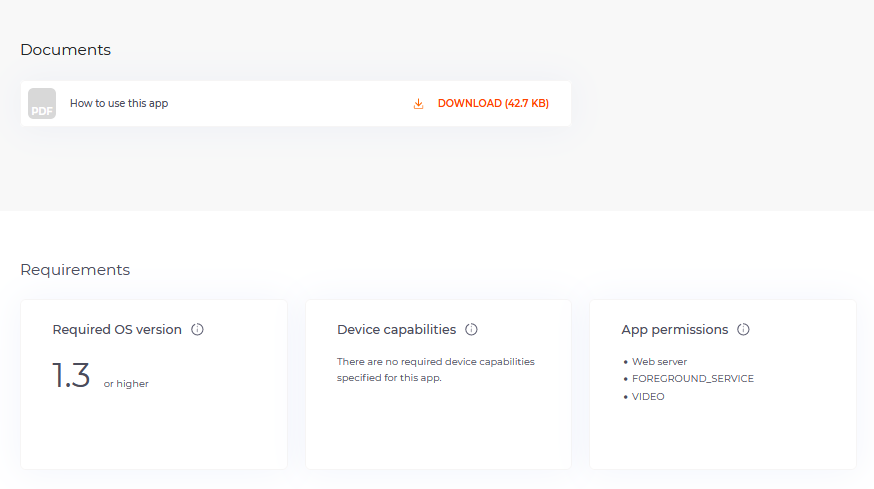Open info icon next to Required OS version
This screenshot has width=874, height=489.
(x=197, y=330)
